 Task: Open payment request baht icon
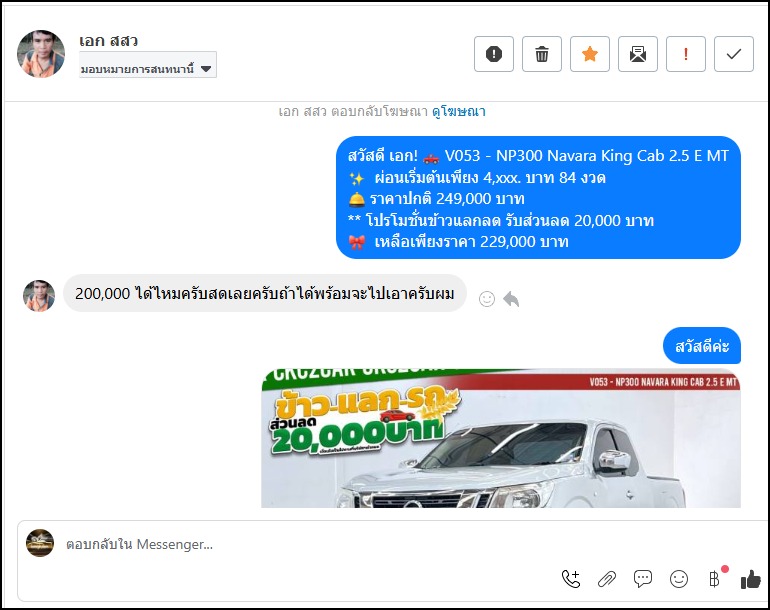[x=715, y=579]
